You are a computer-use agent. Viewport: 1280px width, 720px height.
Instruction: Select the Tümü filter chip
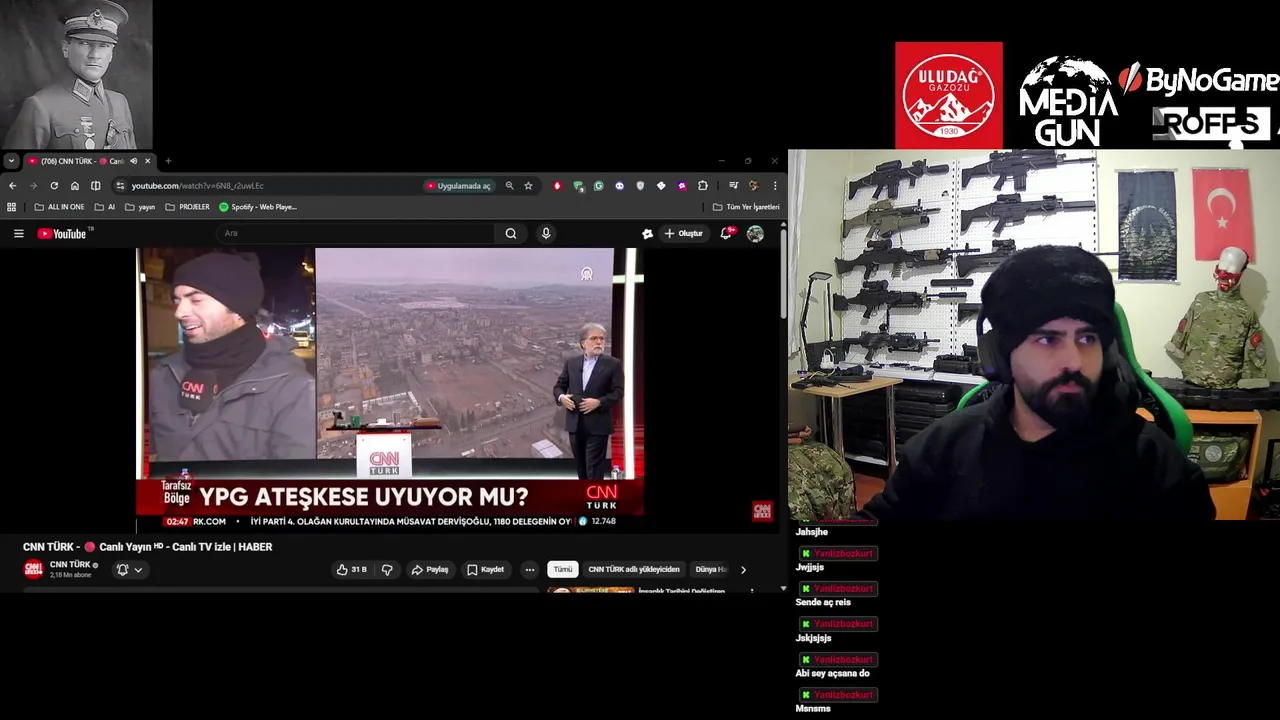pos(563,569)
